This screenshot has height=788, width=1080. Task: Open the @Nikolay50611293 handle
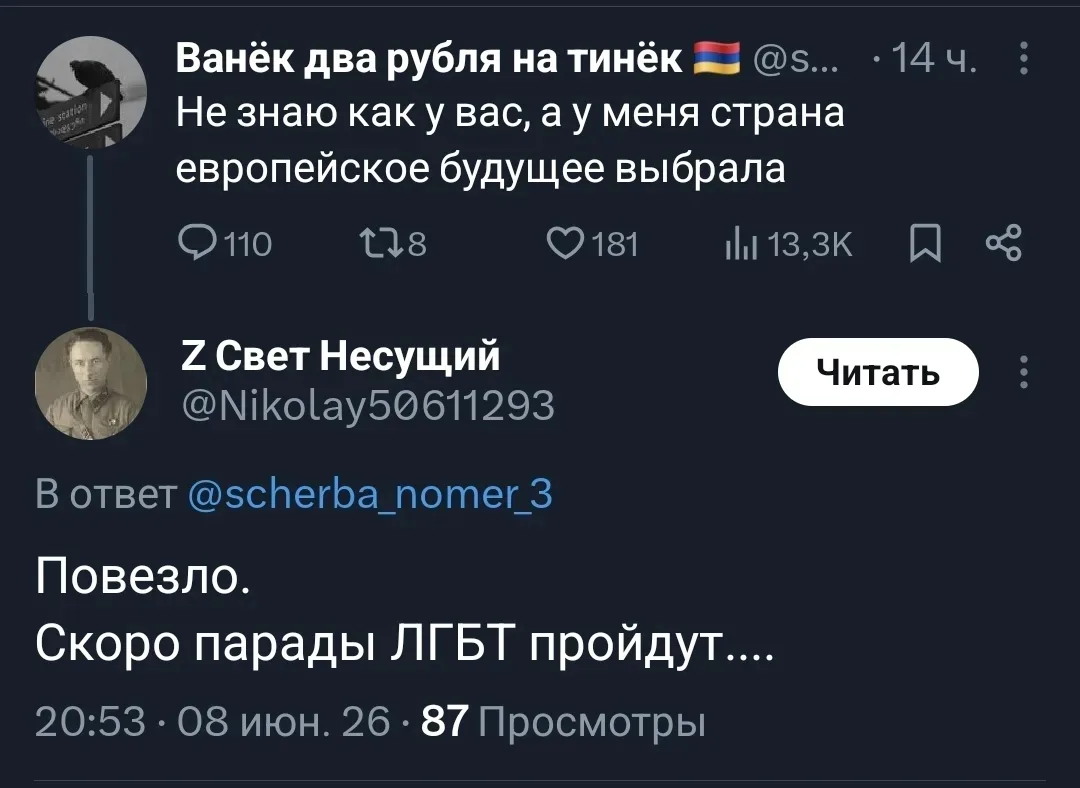(x=368, y=404)
